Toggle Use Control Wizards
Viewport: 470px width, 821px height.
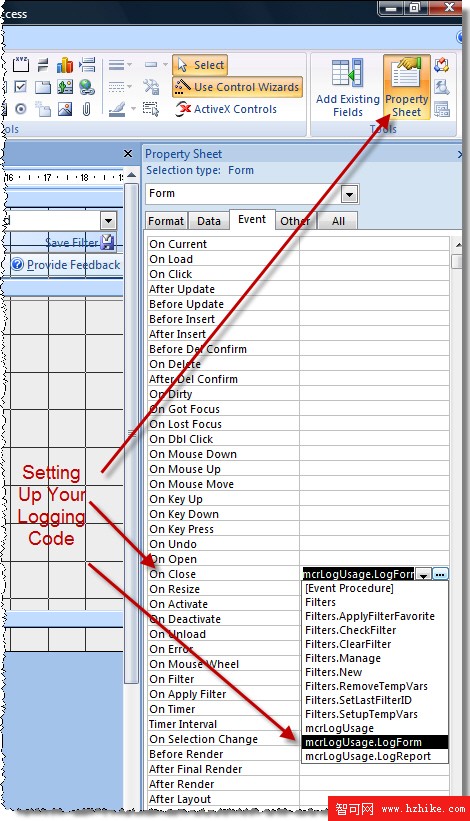pos(238,87)
